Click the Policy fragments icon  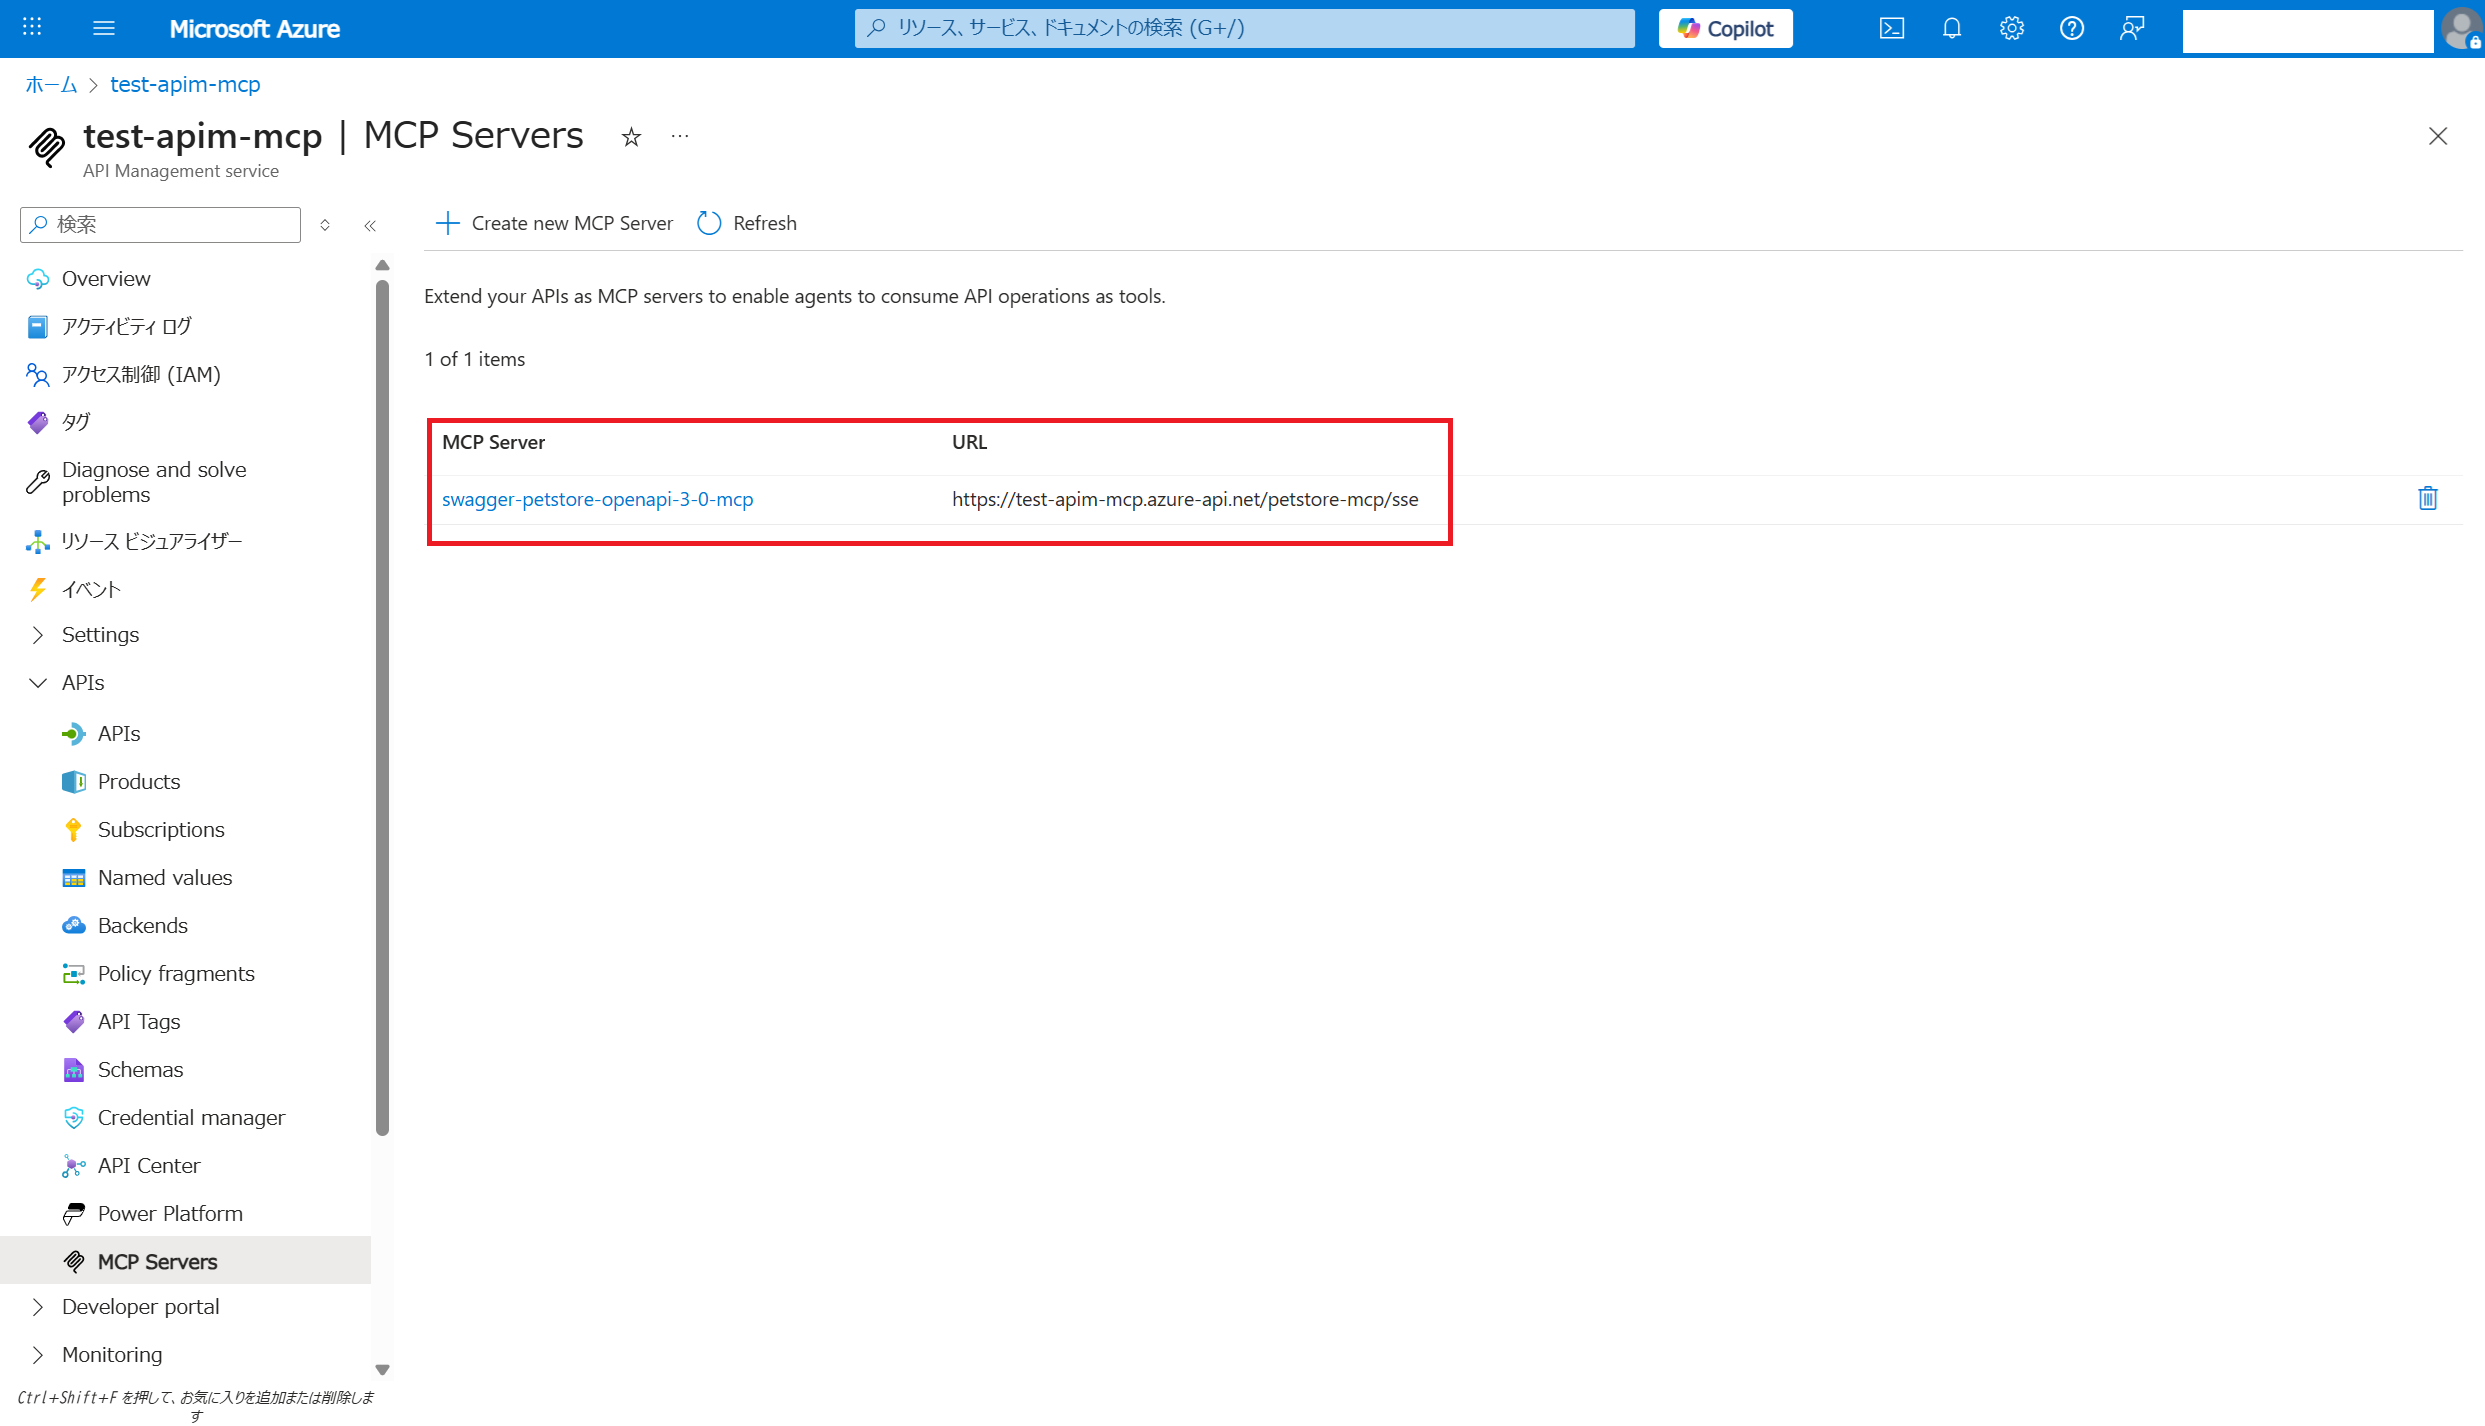click(74, 974)
